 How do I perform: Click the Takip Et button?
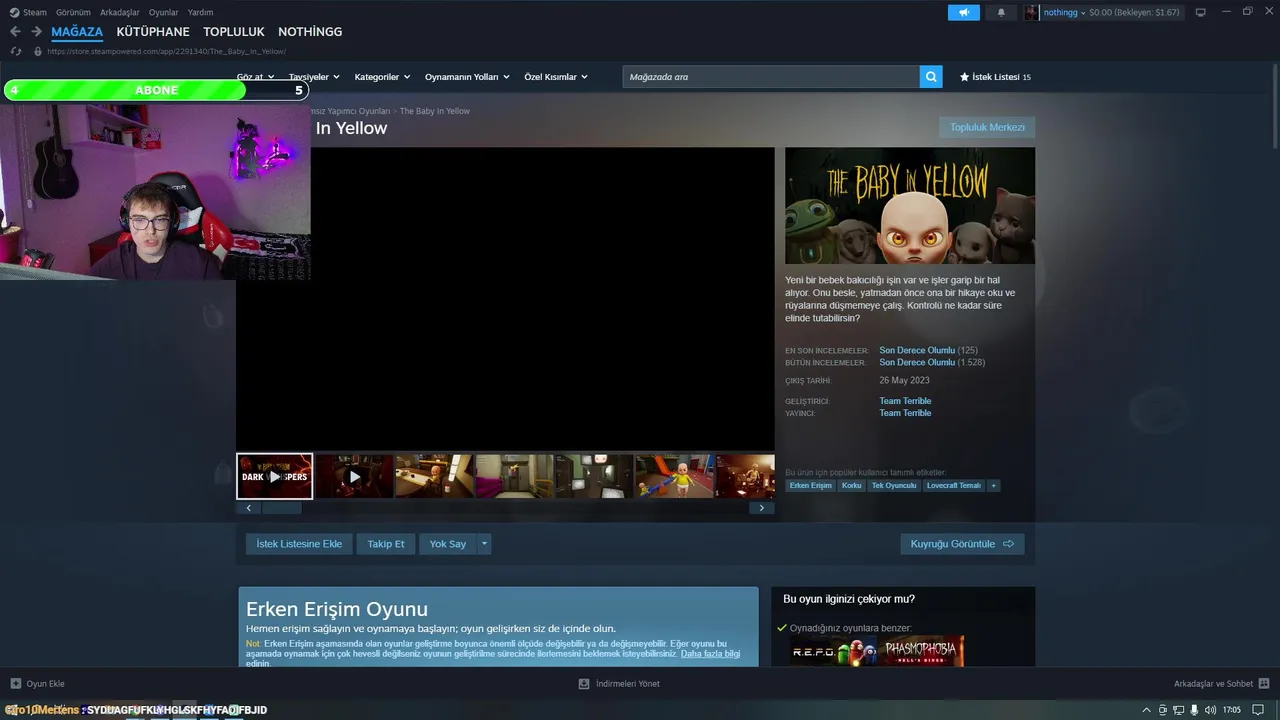[x=386, y=544]
